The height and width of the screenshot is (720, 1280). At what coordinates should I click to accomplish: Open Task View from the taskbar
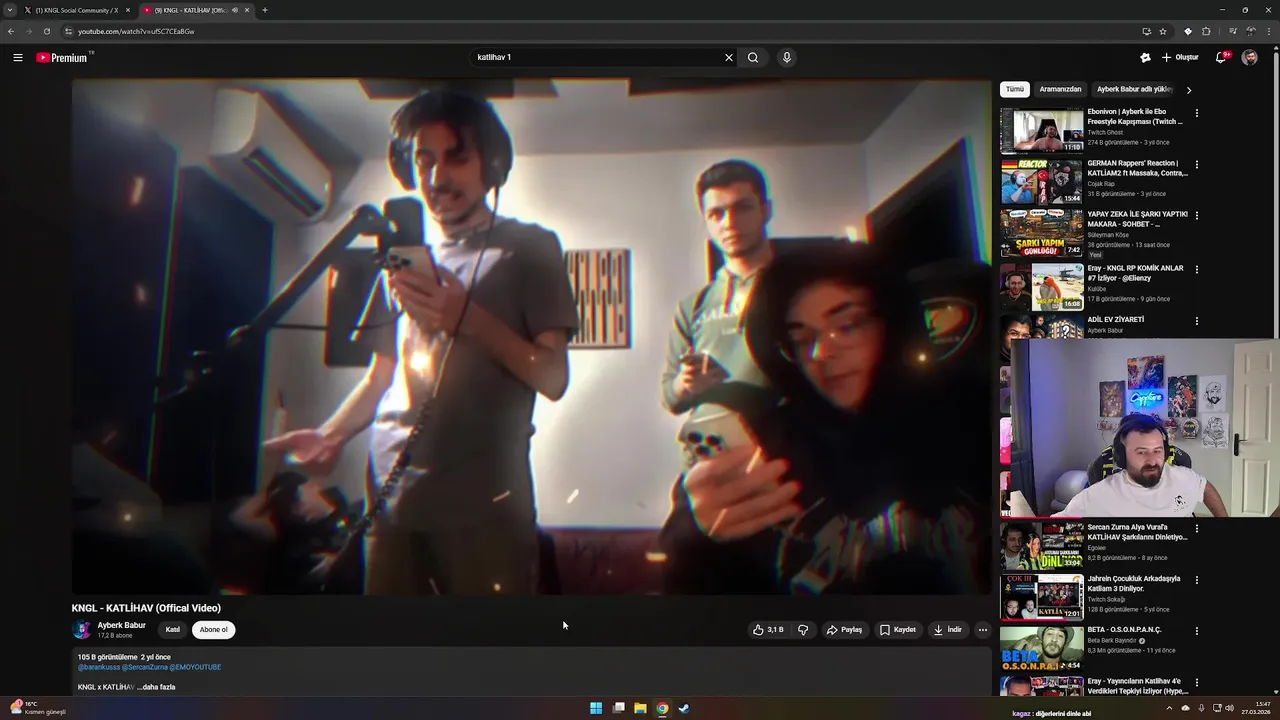[619, 708]
